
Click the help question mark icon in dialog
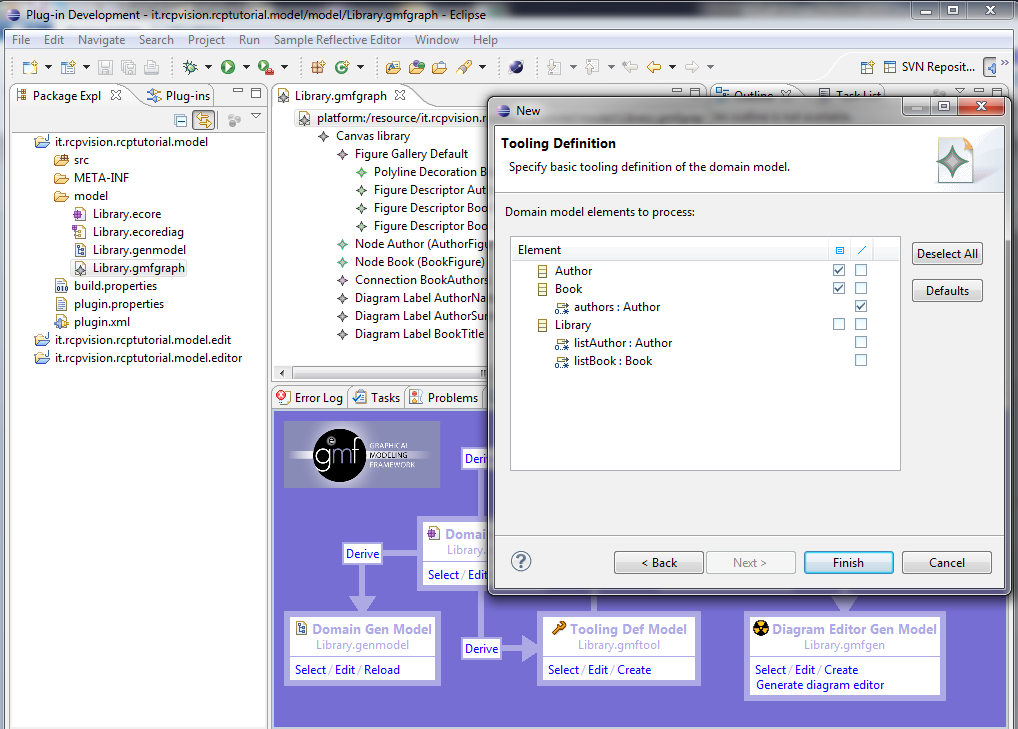coord(521,561)
